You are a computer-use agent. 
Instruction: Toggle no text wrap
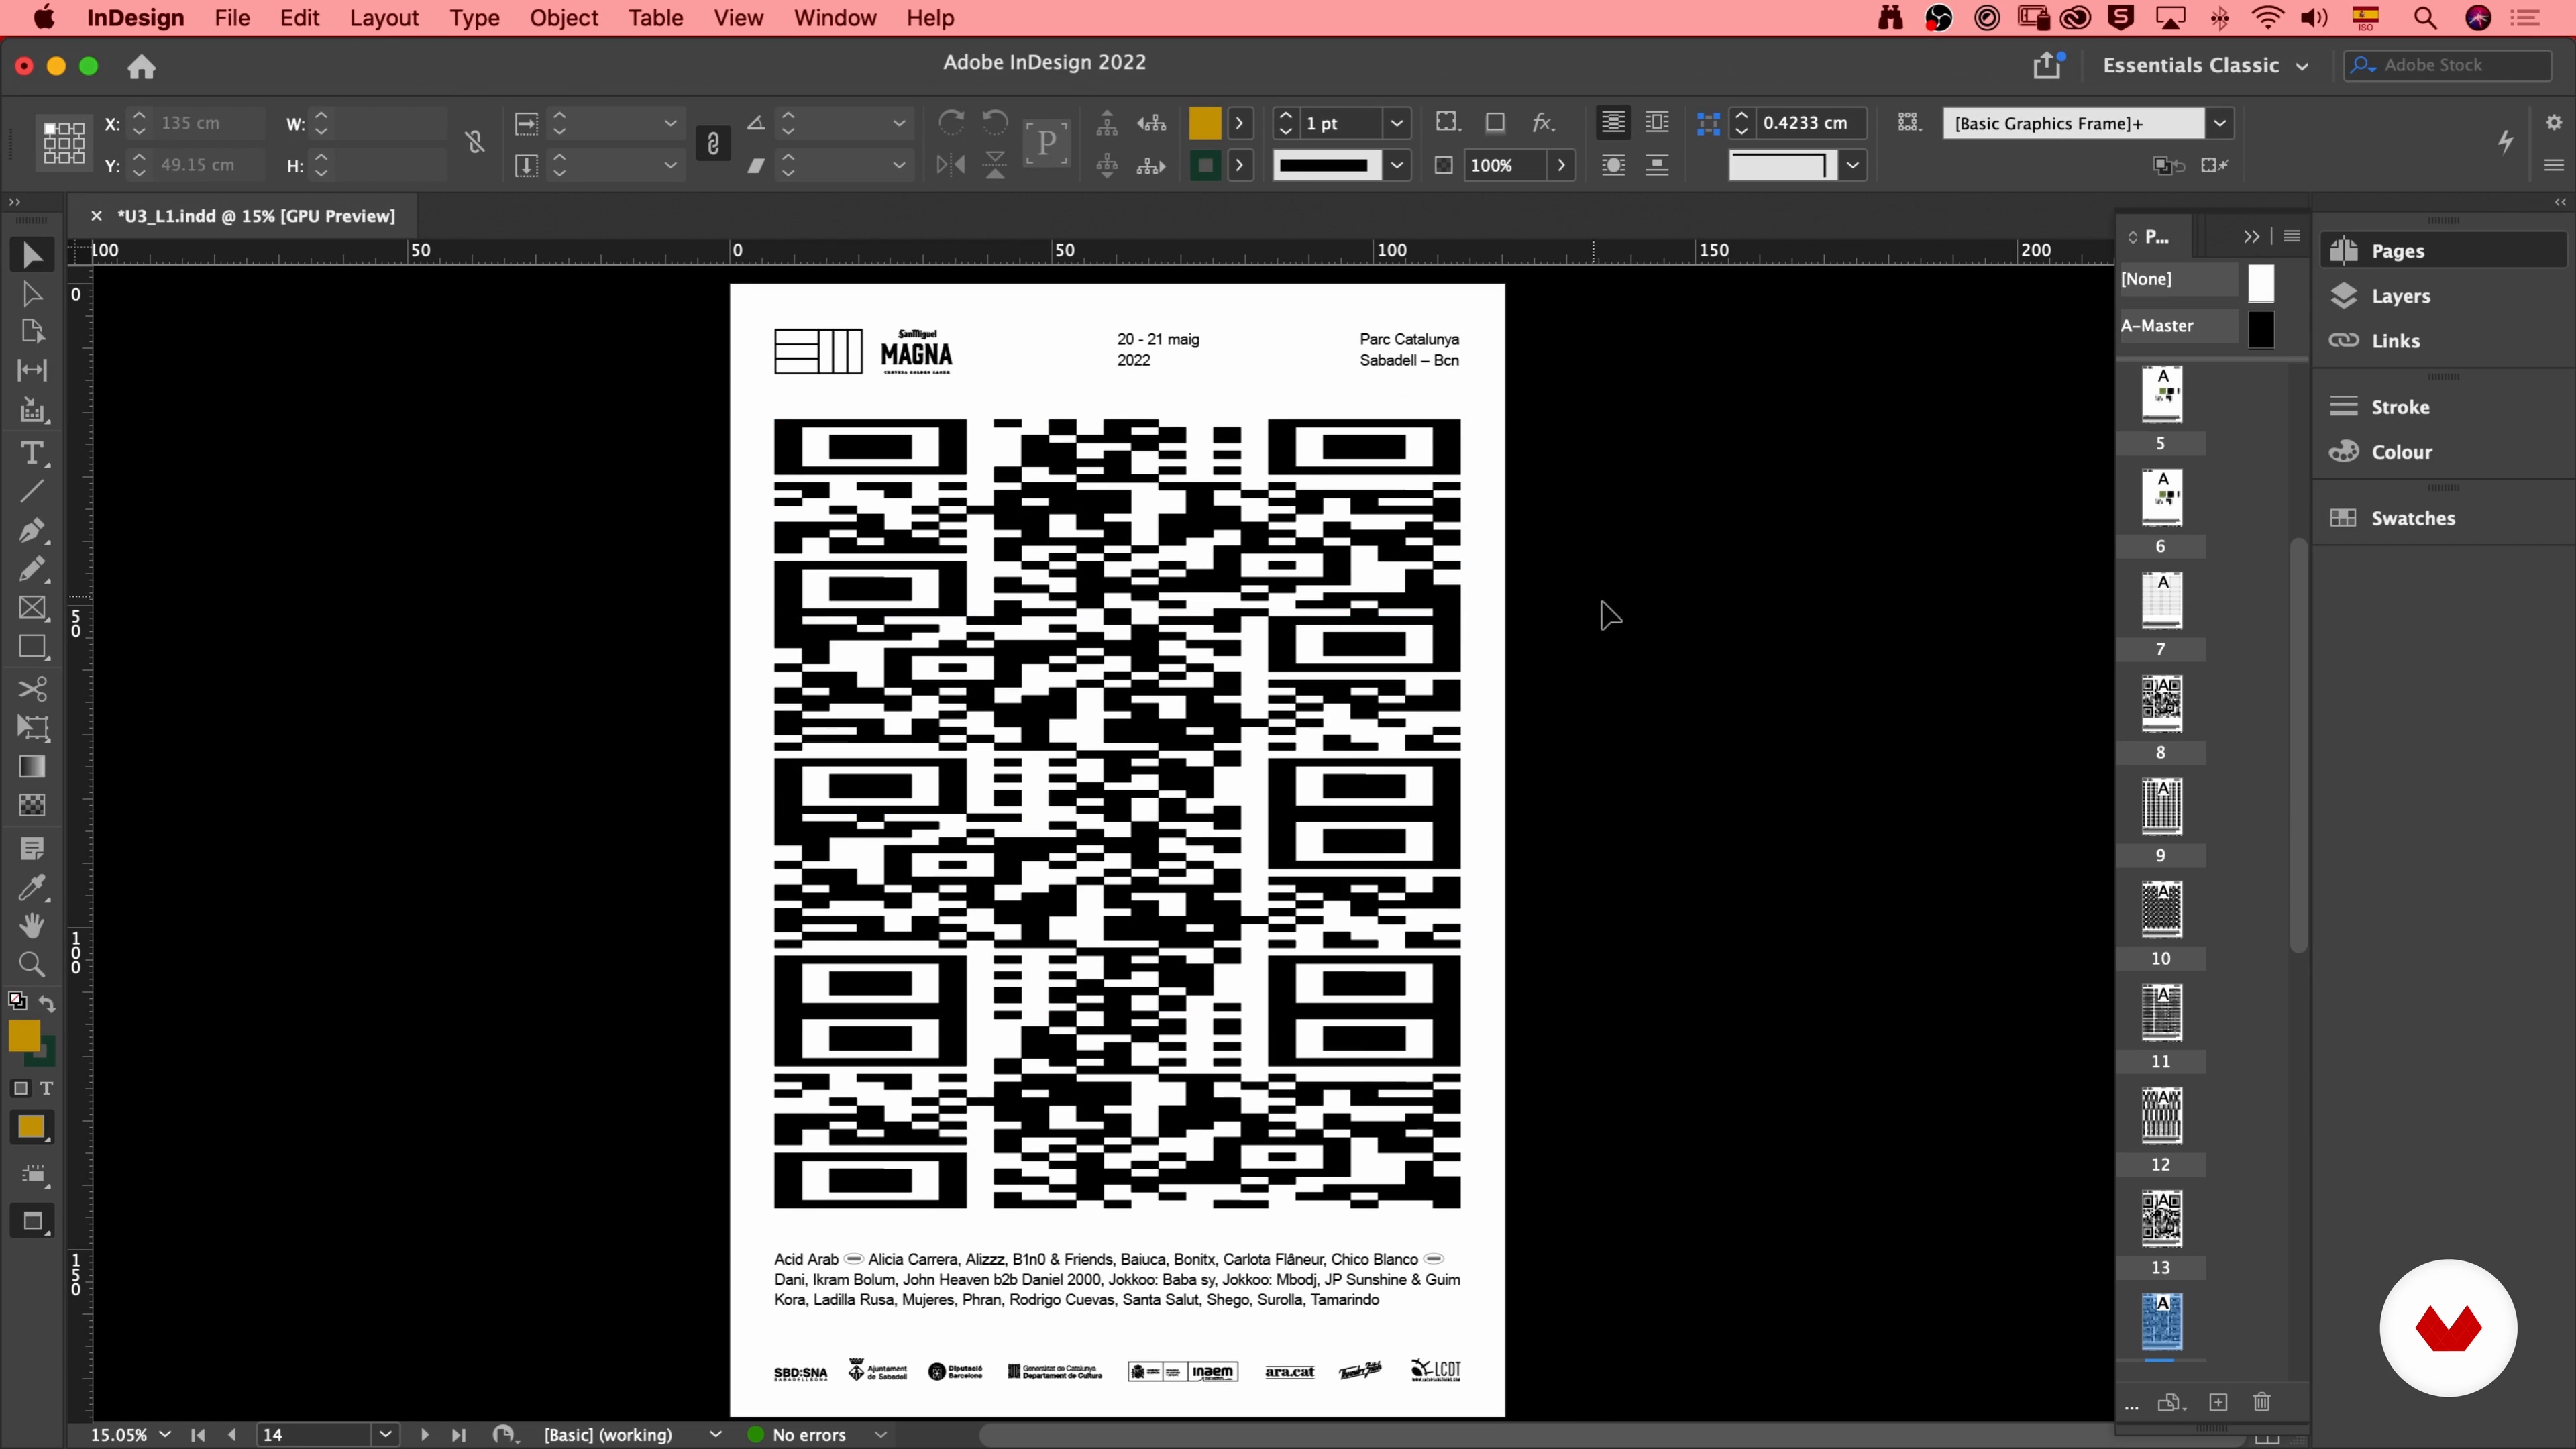click(1613, 122)
